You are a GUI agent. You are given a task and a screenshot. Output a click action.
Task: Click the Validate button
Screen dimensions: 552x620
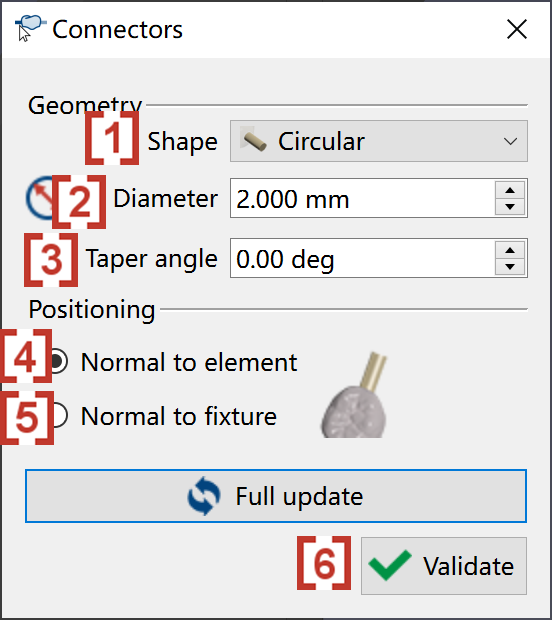click(444, 565)
